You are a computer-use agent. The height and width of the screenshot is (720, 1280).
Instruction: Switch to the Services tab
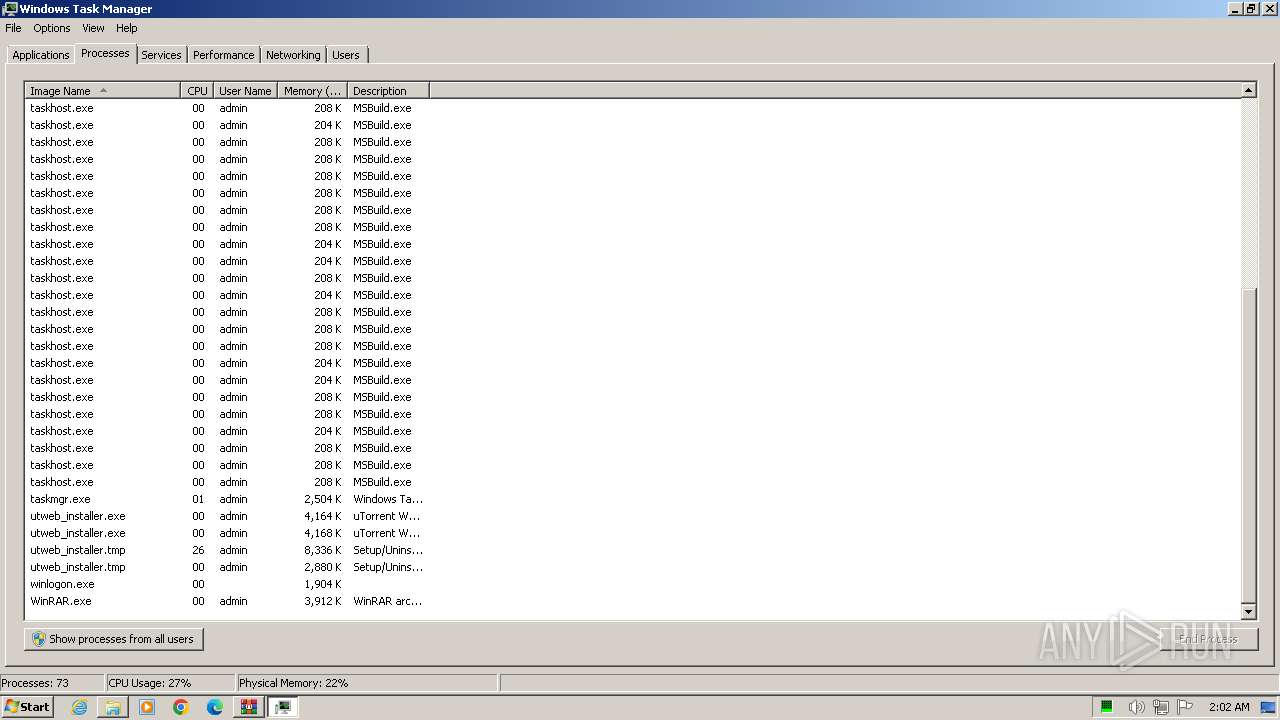coord(161,55)
